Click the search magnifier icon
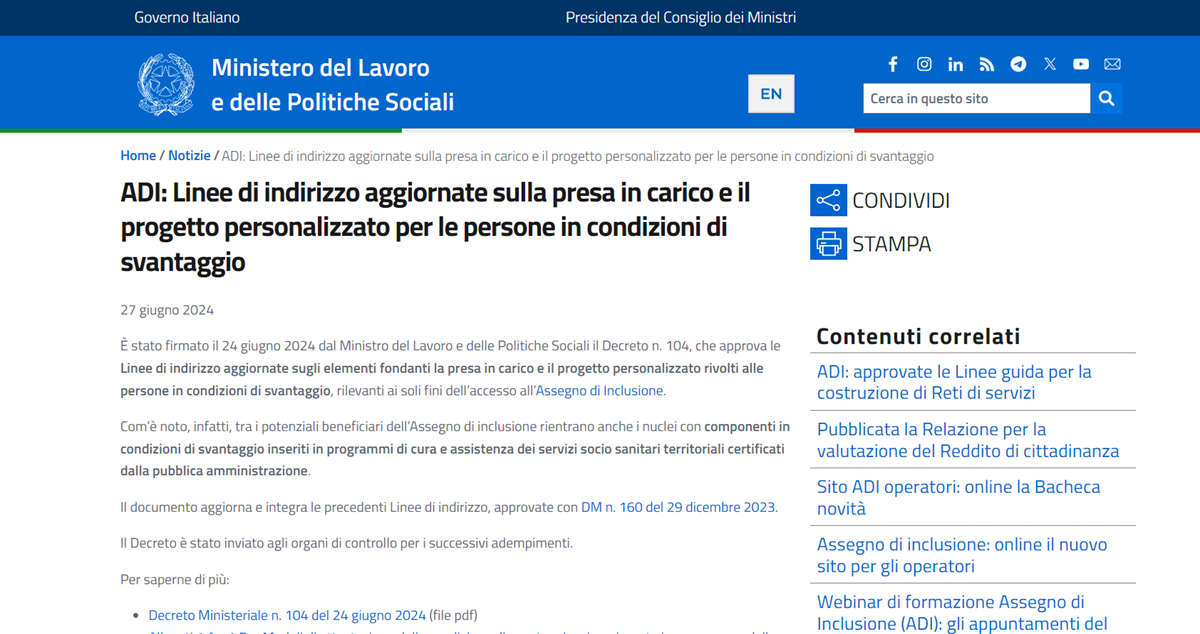This screenshot has width=1200, height=634. [1106, 98]
